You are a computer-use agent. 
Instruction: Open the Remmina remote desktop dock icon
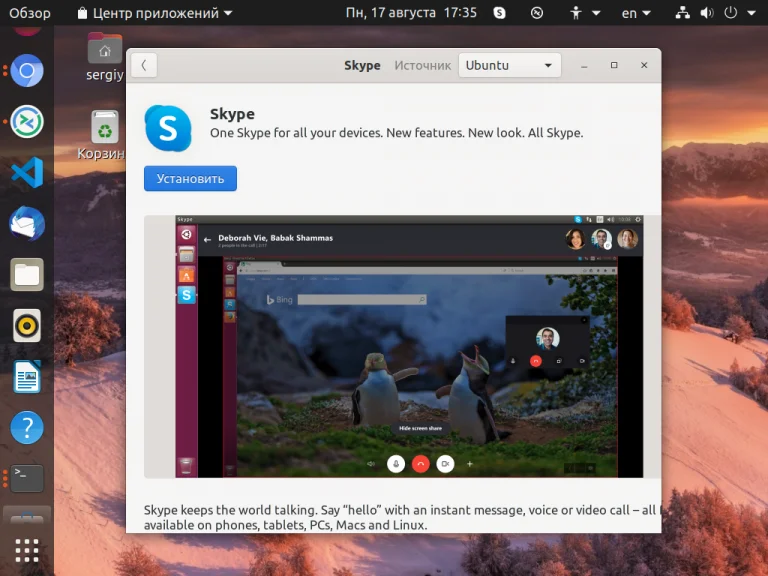coord(27,121)
